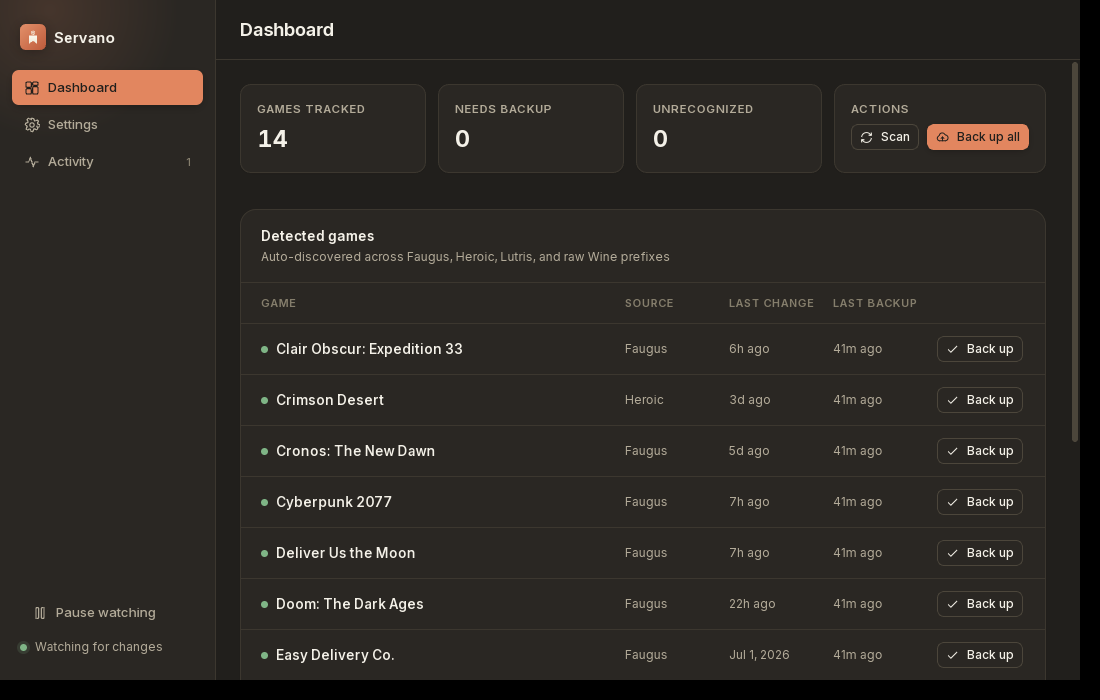
Task: Click the Back up all button
Action: [x=978, y=137]
